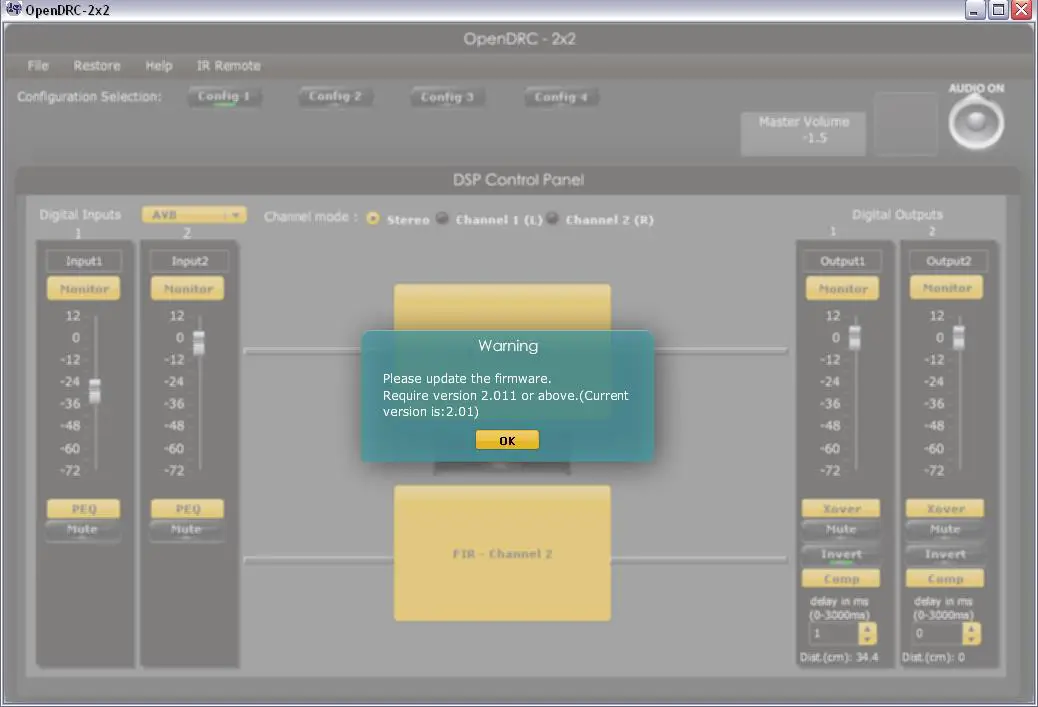Switch to Config 4 preset

[561, 97]
